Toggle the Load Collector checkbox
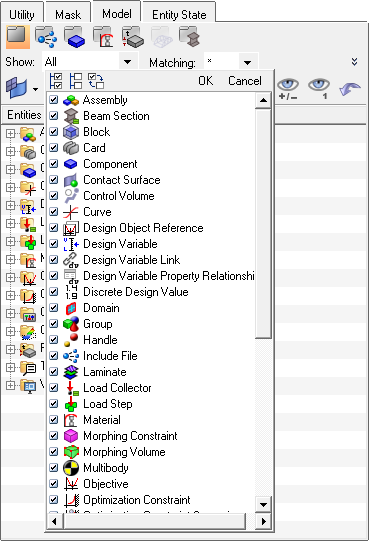The height and width of the screenshot is (541, 369). (54, 387)
